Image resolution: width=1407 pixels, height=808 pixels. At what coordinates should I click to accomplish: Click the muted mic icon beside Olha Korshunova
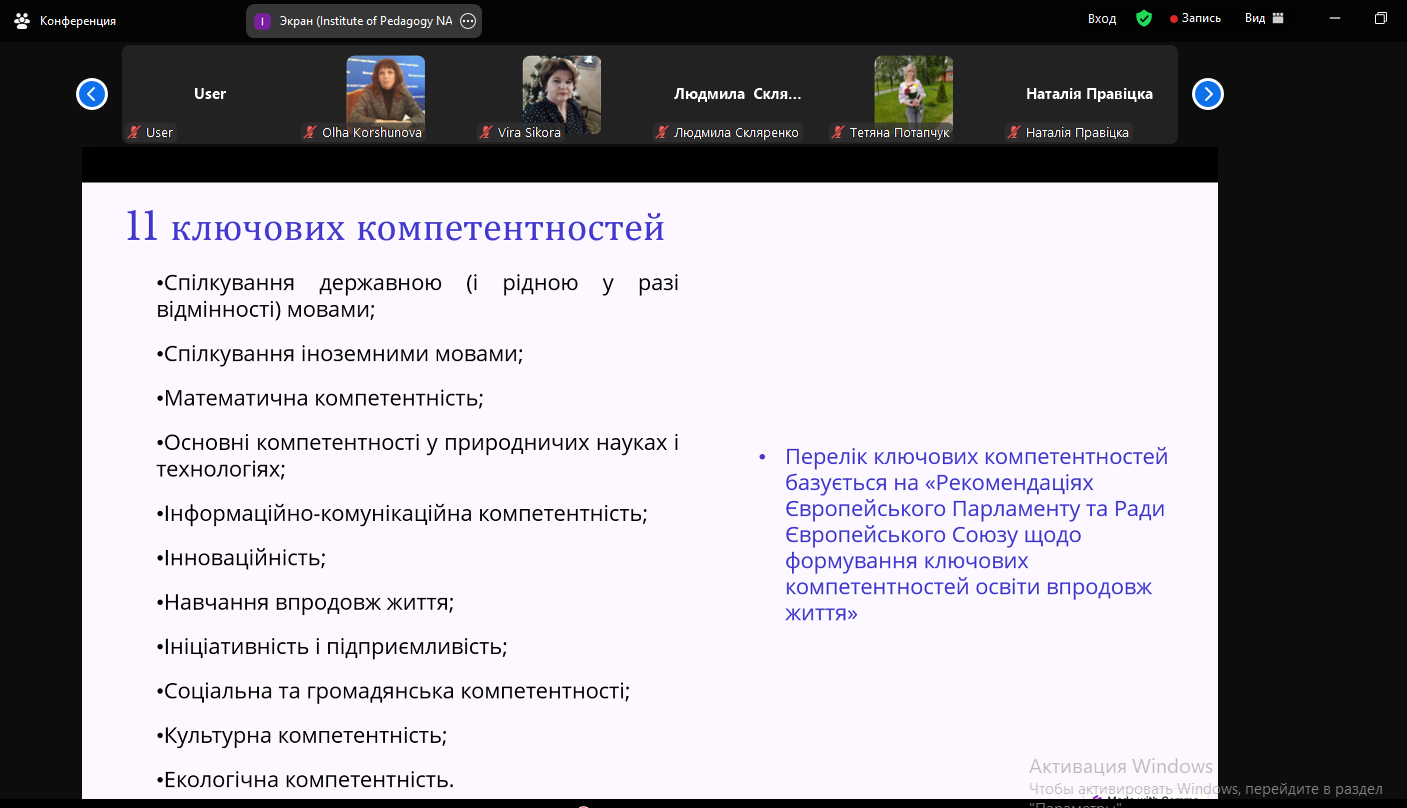pos(310,132)
